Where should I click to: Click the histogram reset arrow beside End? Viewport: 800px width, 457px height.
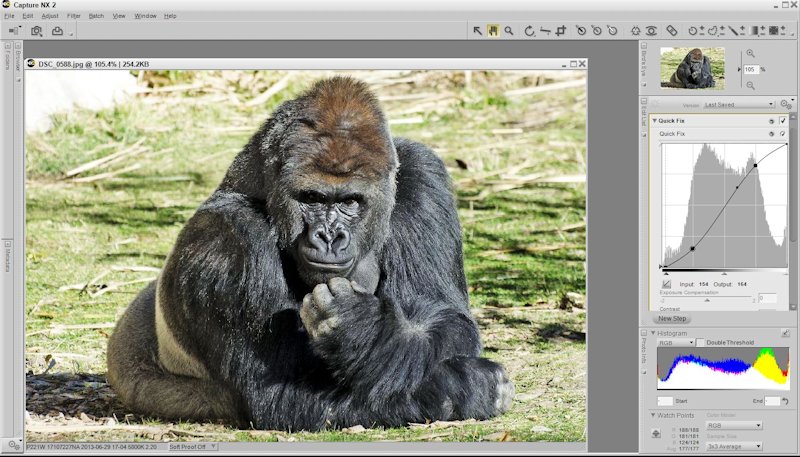[x=786, y=401]
